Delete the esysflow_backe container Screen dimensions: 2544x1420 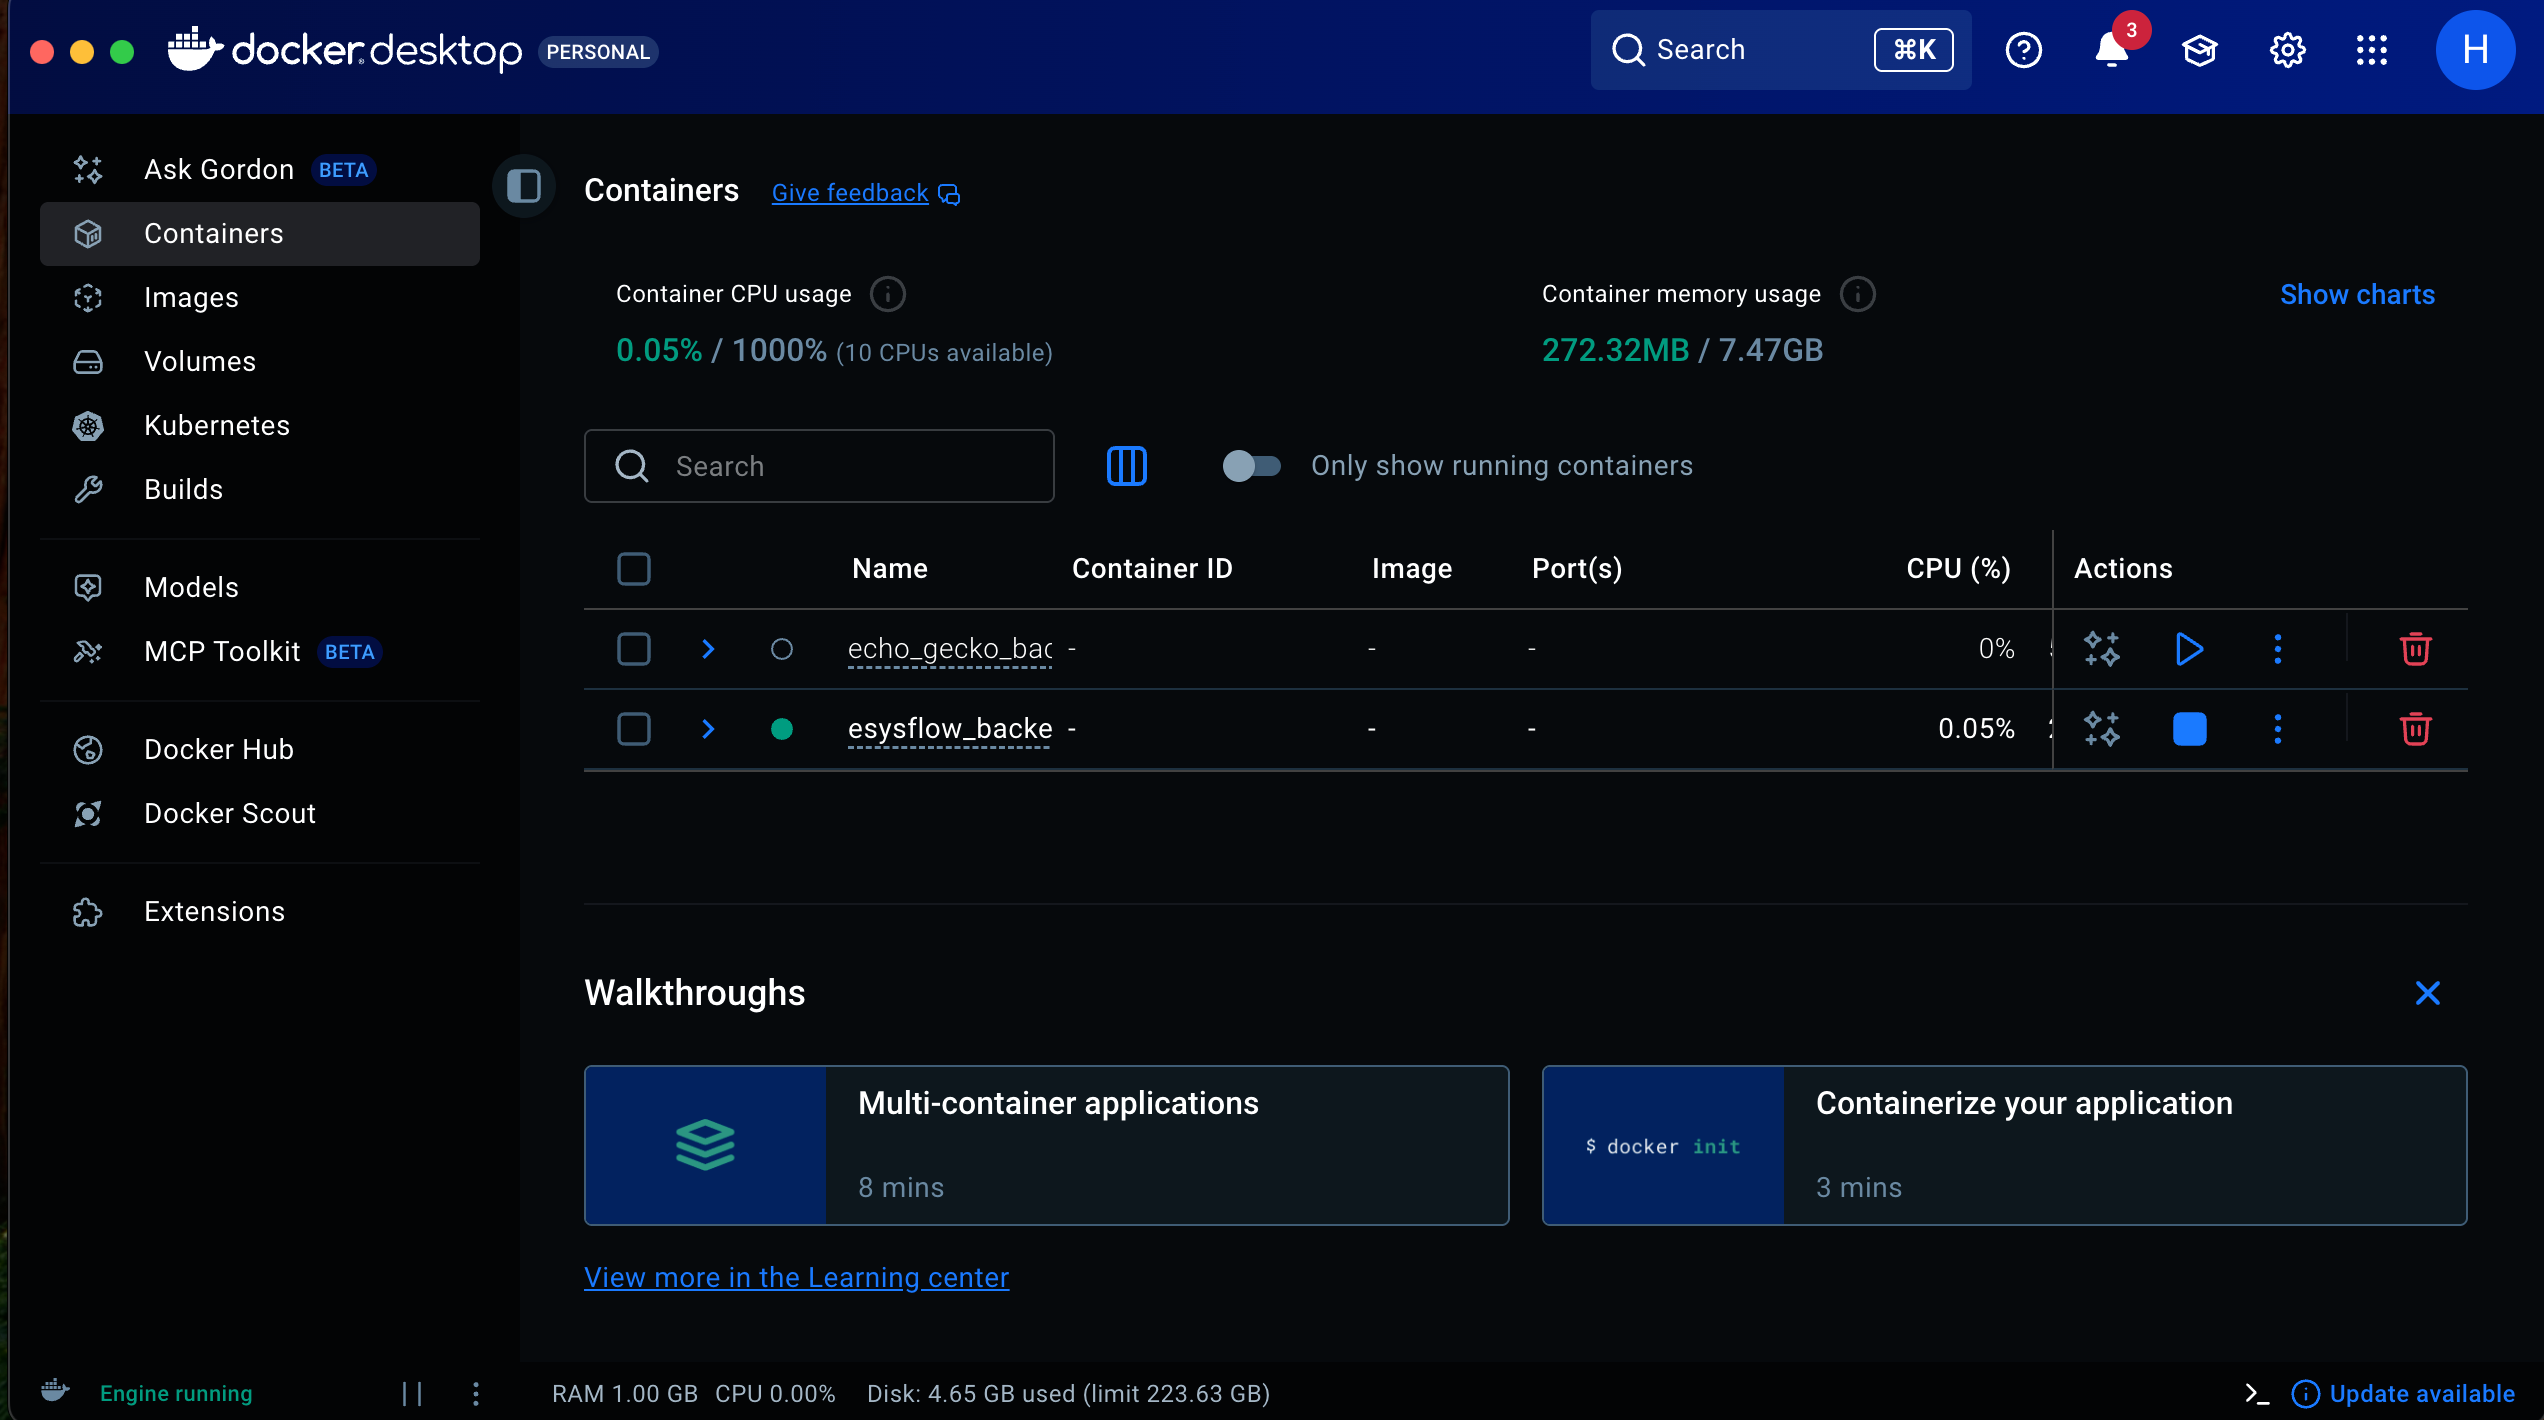tap(2415, 729)
